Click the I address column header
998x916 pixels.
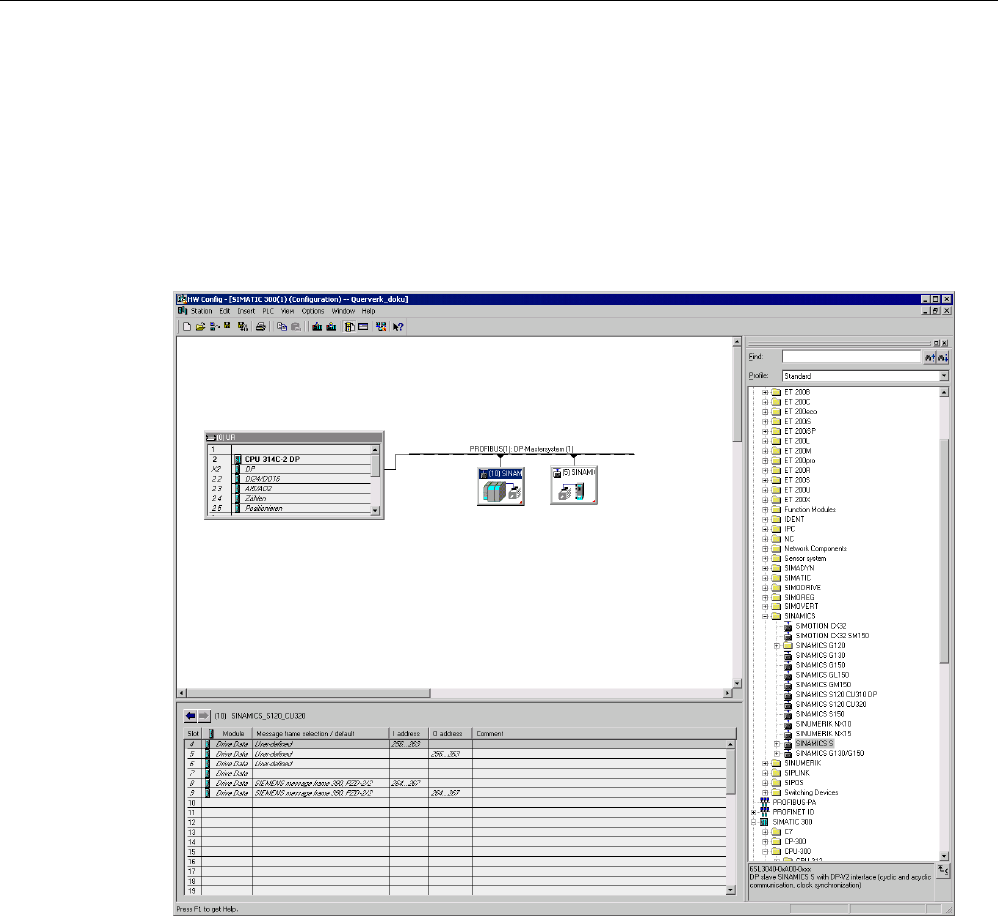coord(409,734)
